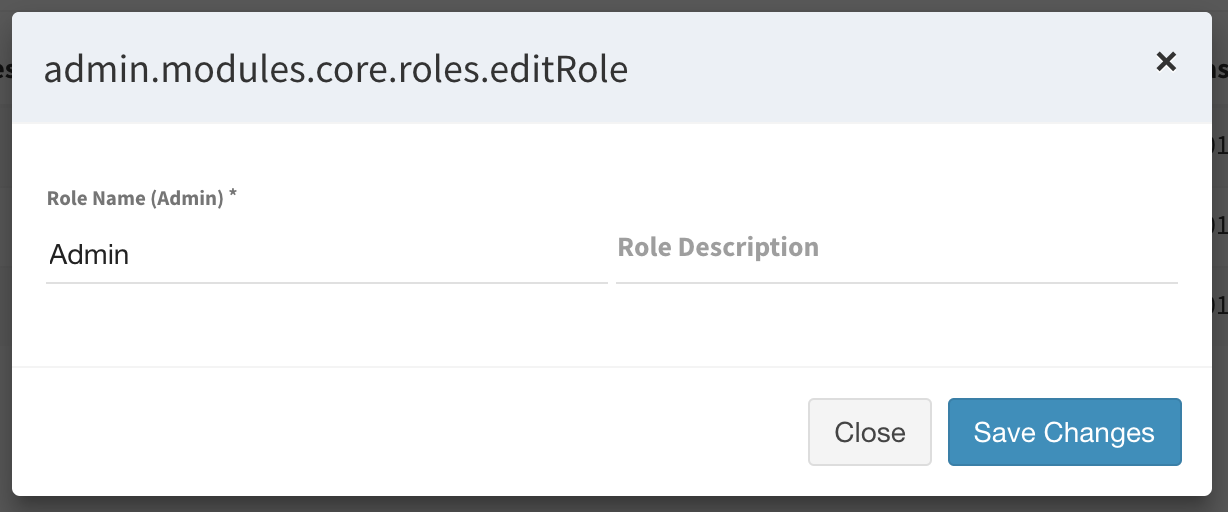The height and width of the screenshot is (512, 1228).
Task: Click the empty footer area left of Close
Action: [x=400, y=432]
